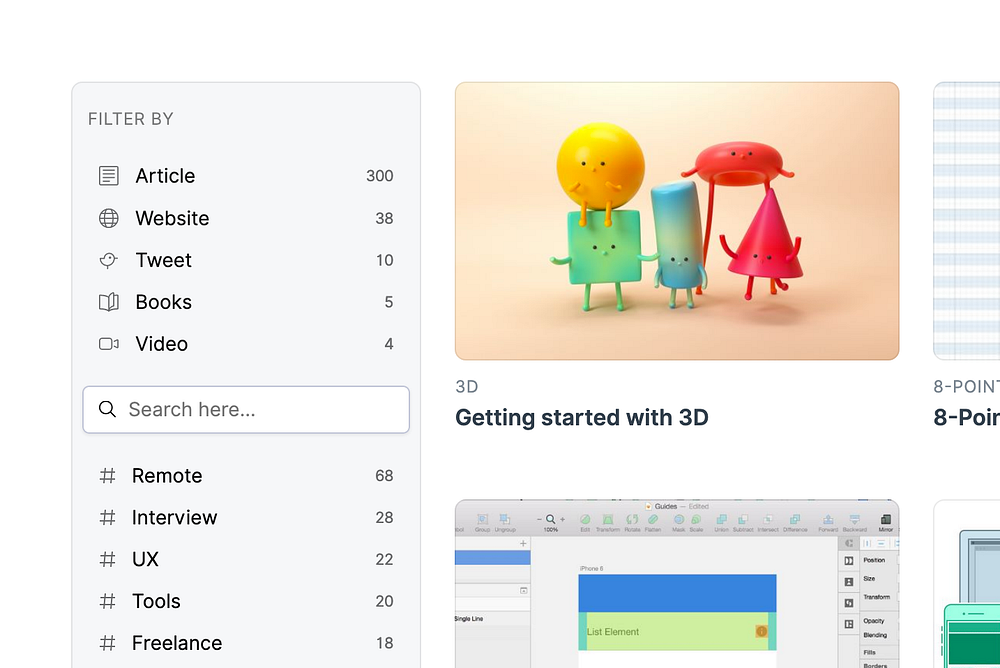Click the Article document icon
Screen dimensions: 1000x668
tap(108, 175)
